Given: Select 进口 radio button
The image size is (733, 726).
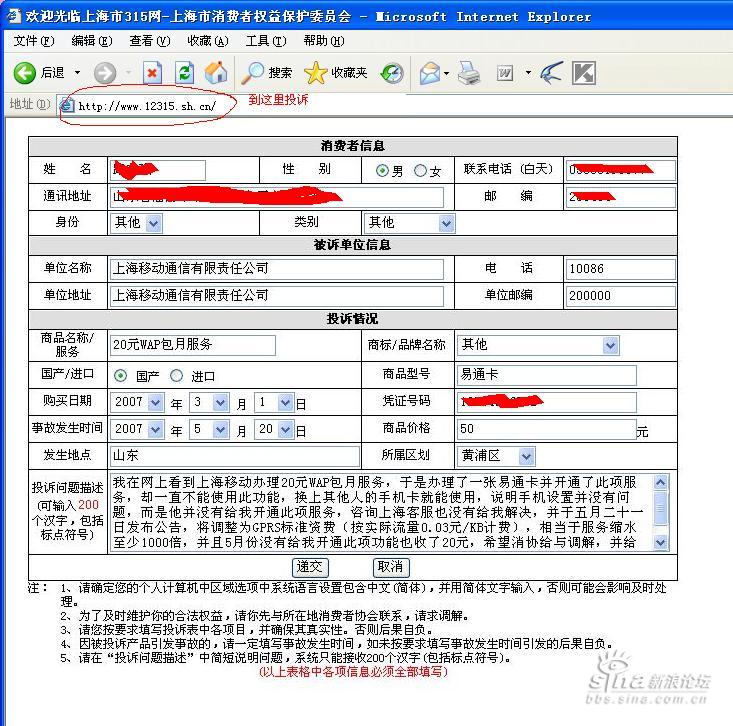Looking at the screenshot, I should point(176,375).
